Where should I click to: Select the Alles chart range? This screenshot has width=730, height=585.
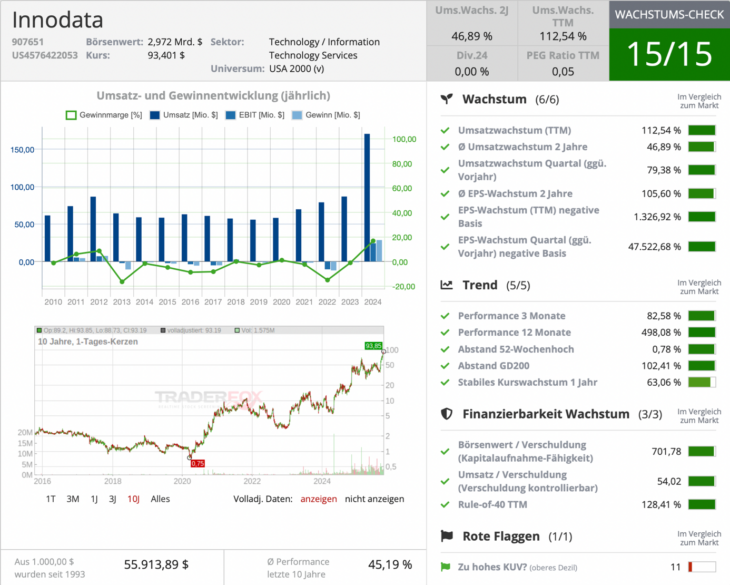(160, 498)
